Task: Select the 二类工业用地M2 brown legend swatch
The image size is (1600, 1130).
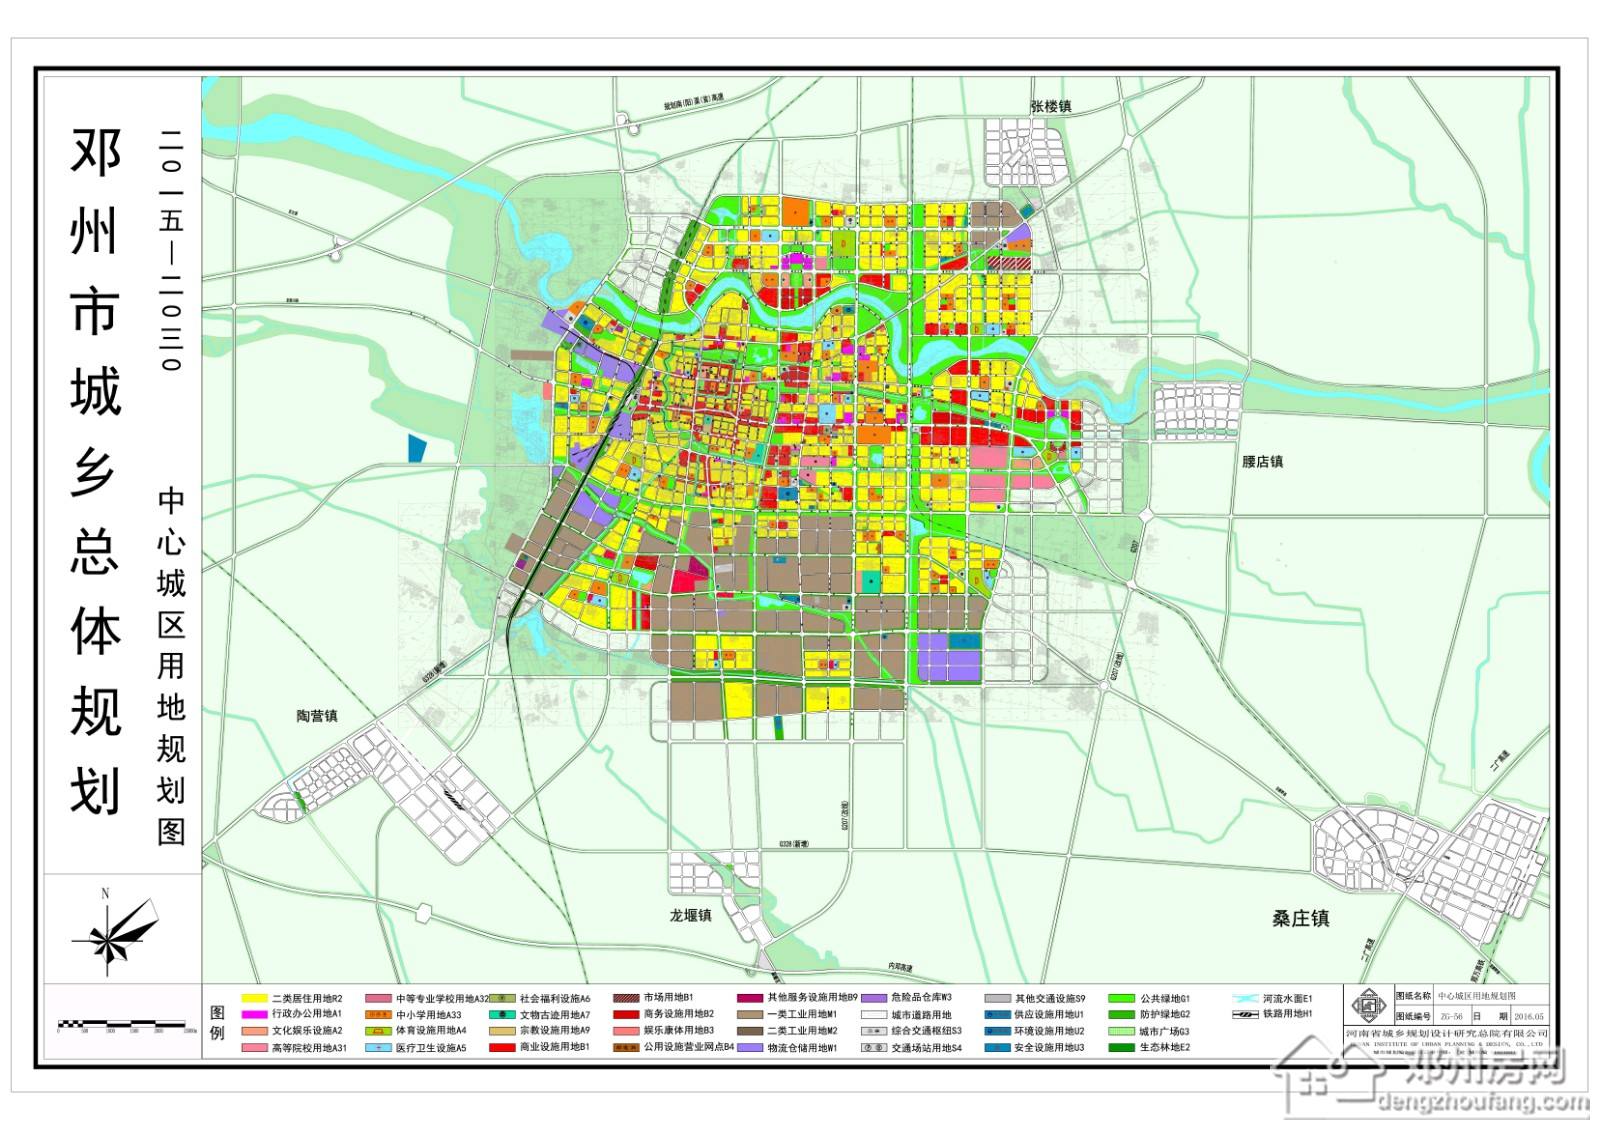Action: tap(750, 1031)
